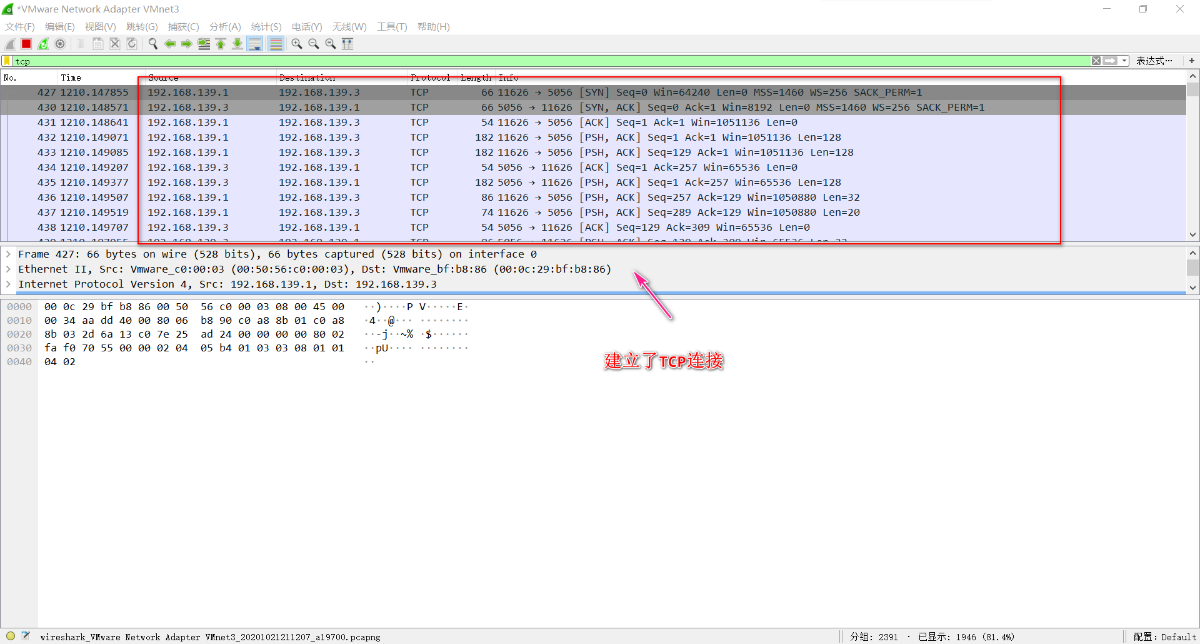Select packet 434 in the list

[x=593, y=167]
